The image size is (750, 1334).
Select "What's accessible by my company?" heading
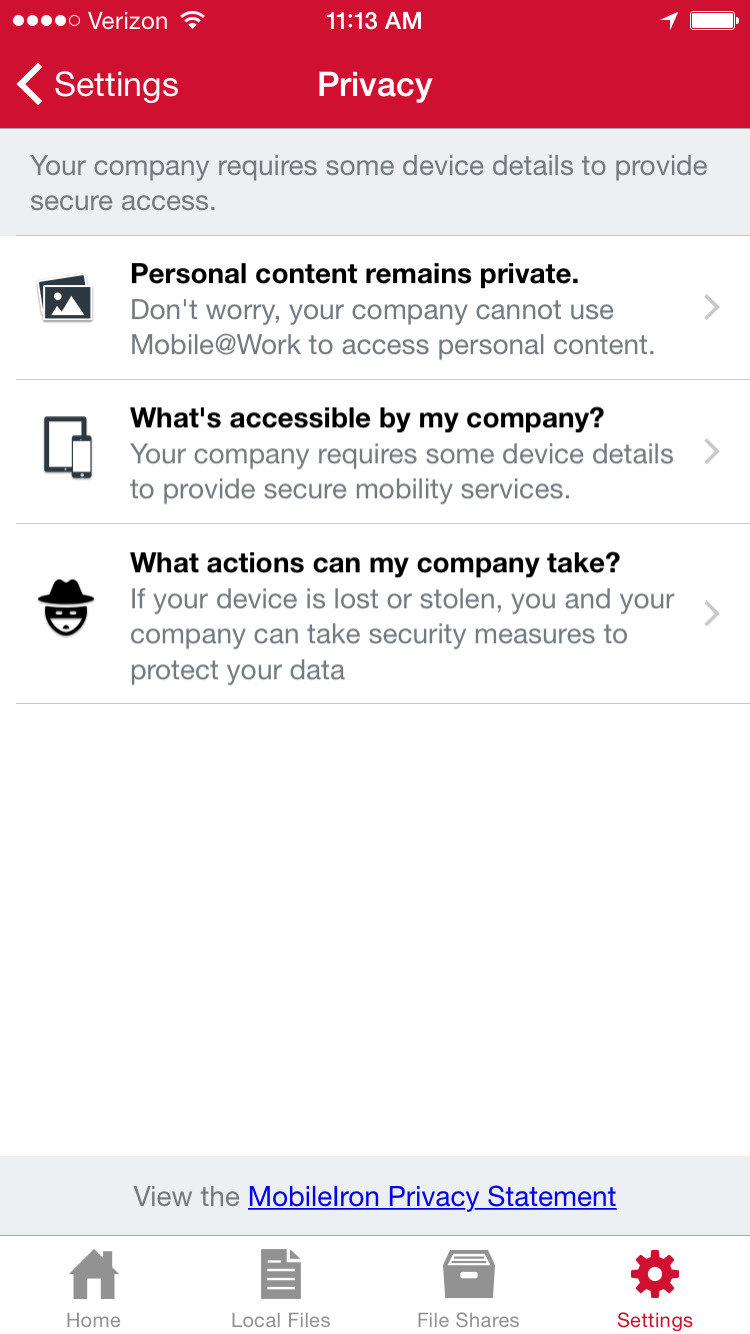click(x=367, y=417)
